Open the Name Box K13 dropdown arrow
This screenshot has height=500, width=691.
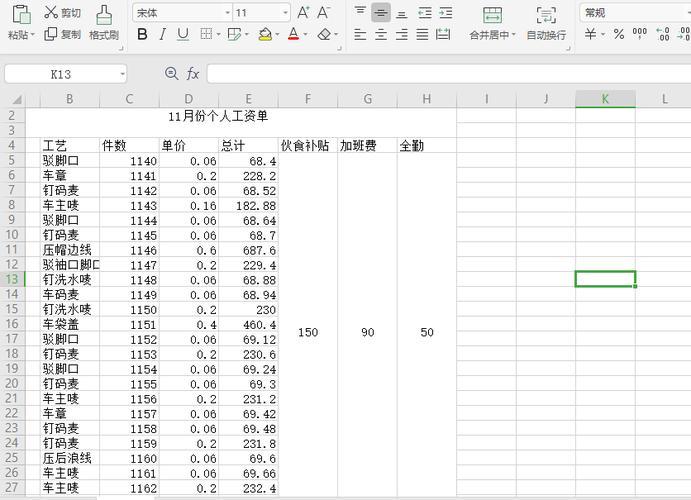tap(123, 74)
